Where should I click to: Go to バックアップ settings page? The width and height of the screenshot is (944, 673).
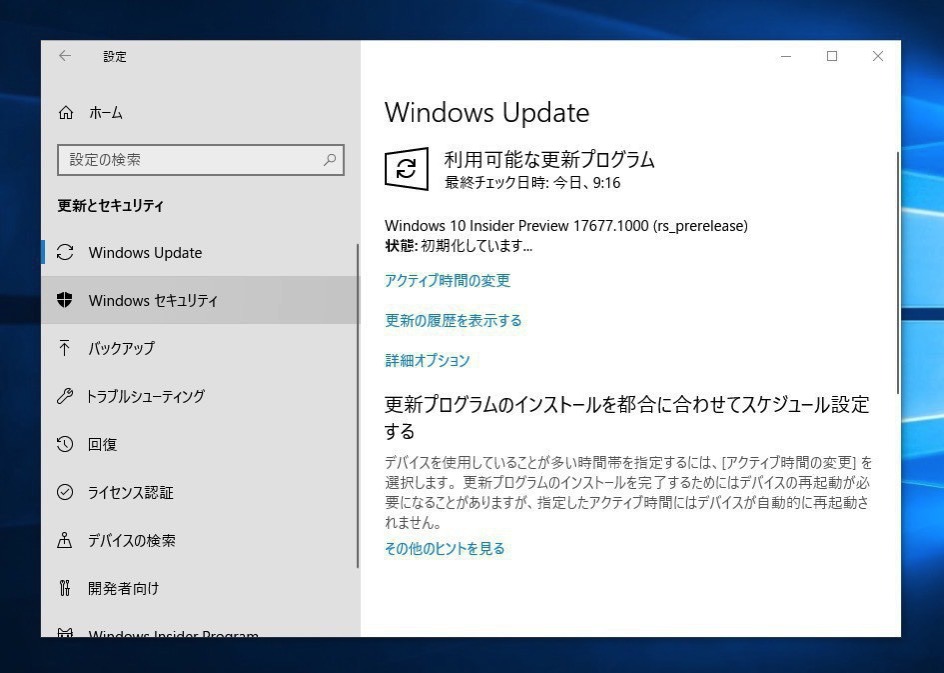coord(200,348)
